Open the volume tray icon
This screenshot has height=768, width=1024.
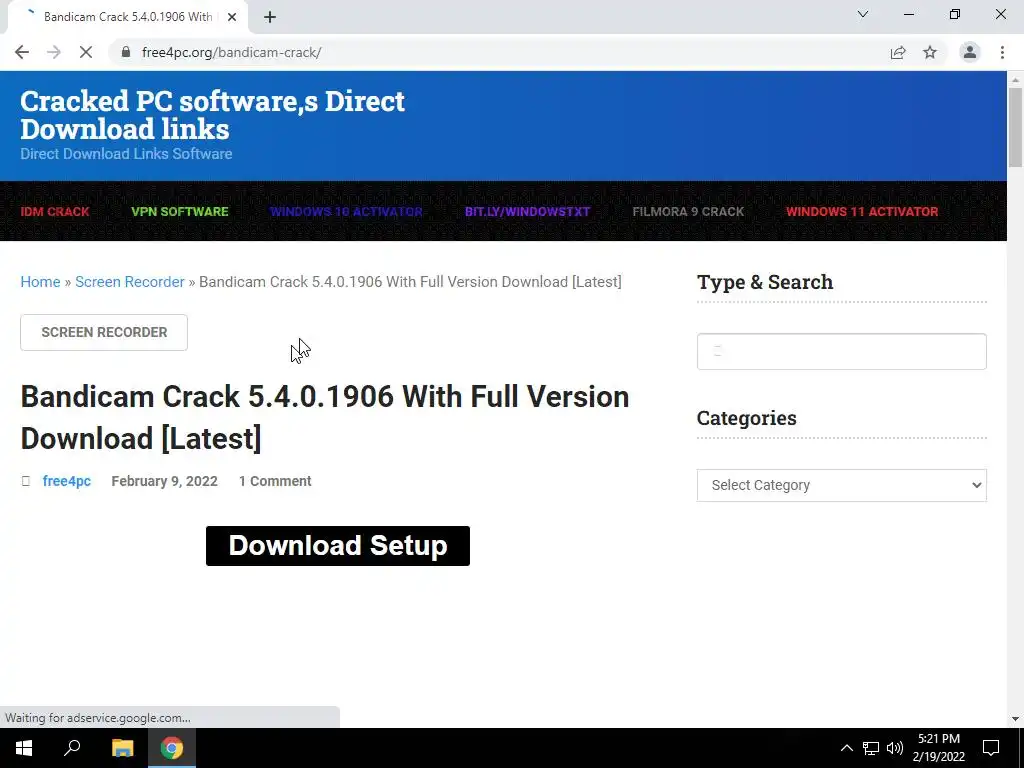[x=895, y=748]
